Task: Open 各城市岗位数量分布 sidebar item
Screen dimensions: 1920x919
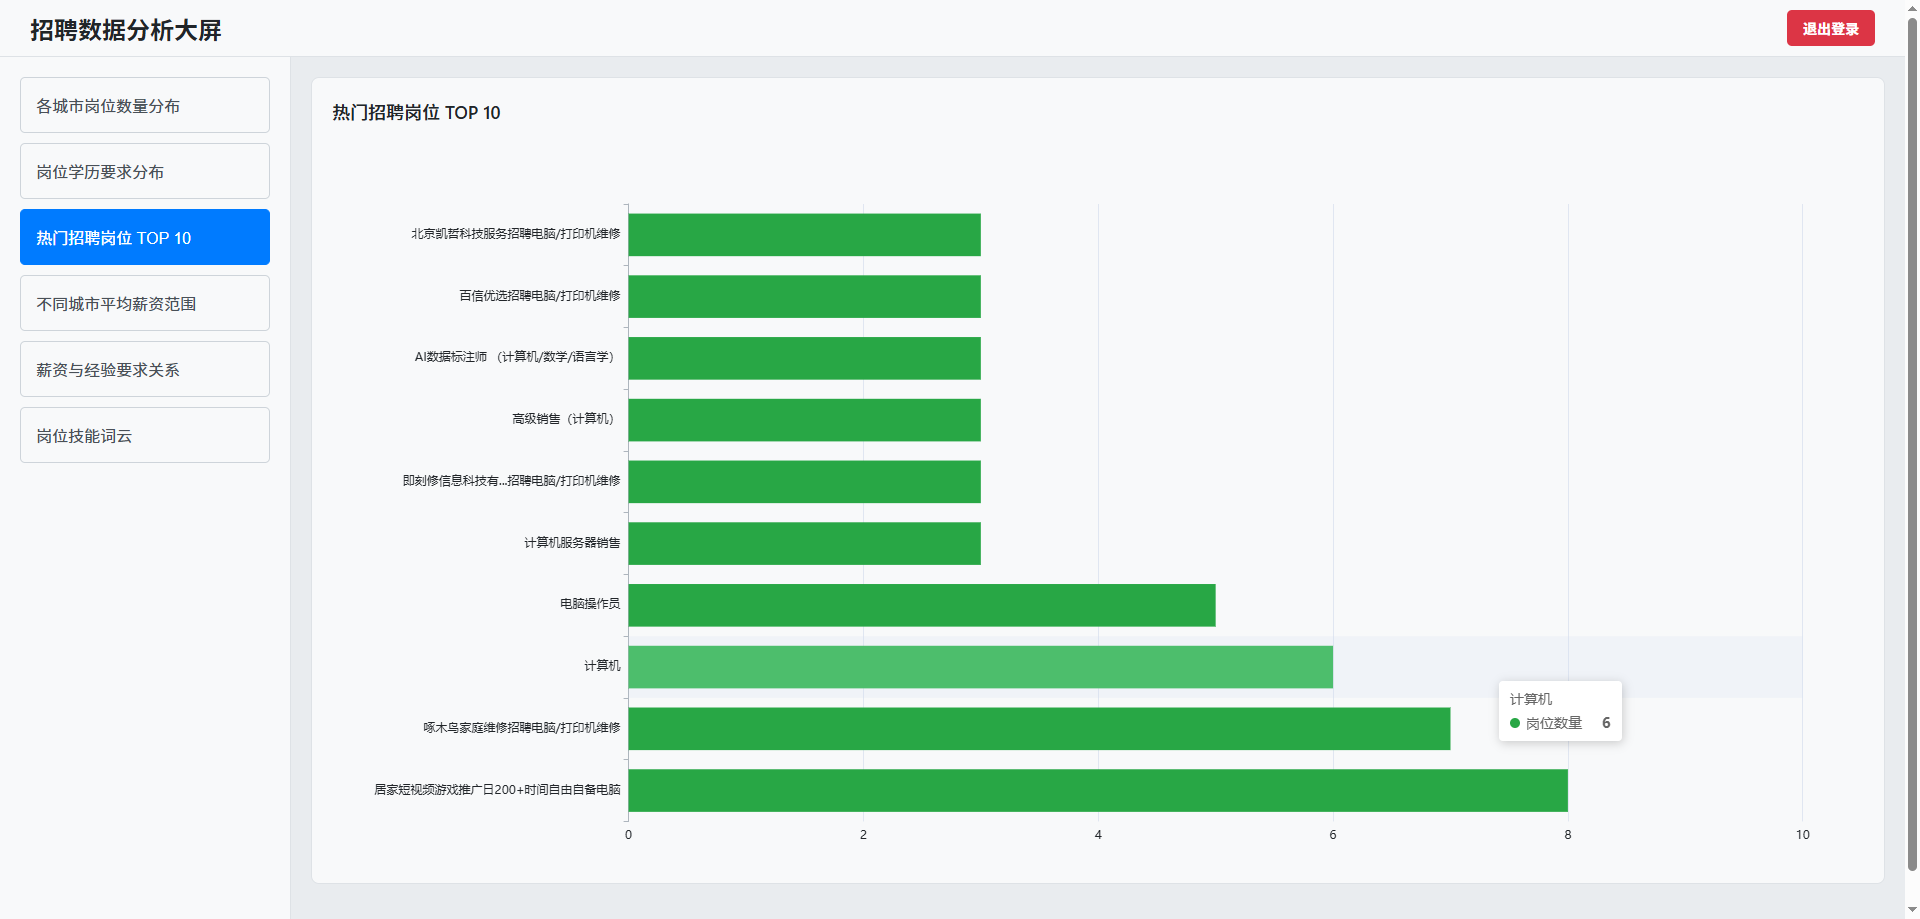Action: click(x=145, y=106)
